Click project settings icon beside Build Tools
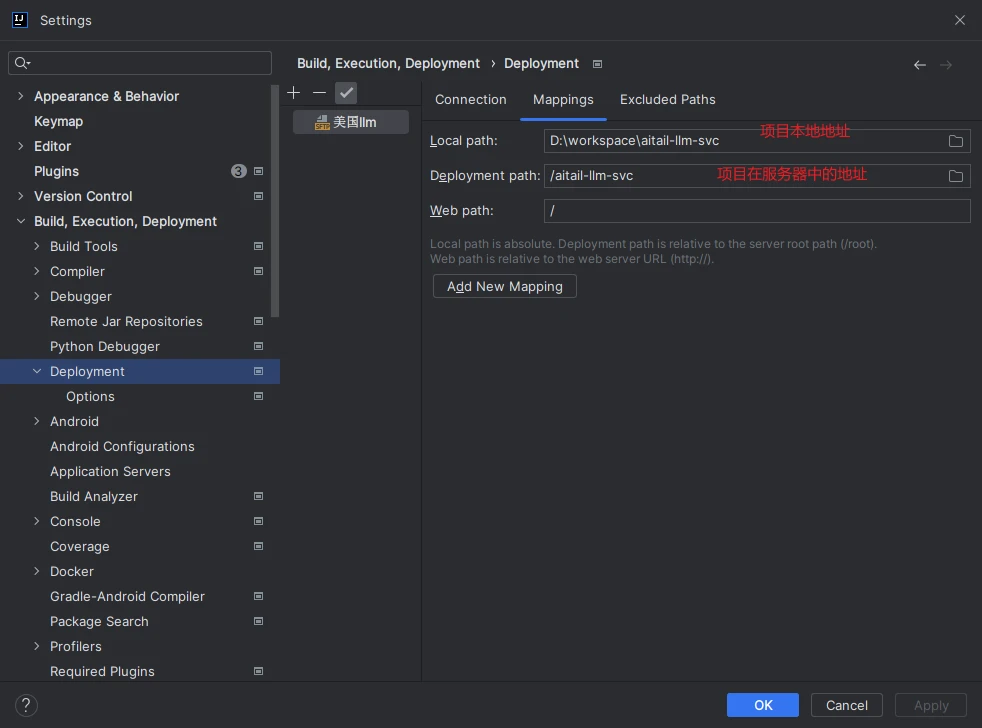The height and width of the screenshot is (728, 982). click(x=258, y=246)
